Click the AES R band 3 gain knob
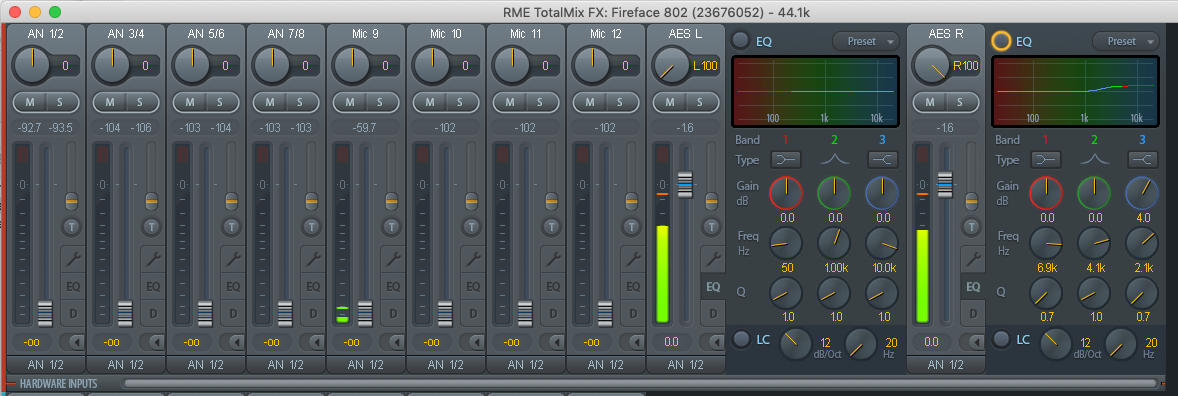The image size is (1178, 396). 1142,192
